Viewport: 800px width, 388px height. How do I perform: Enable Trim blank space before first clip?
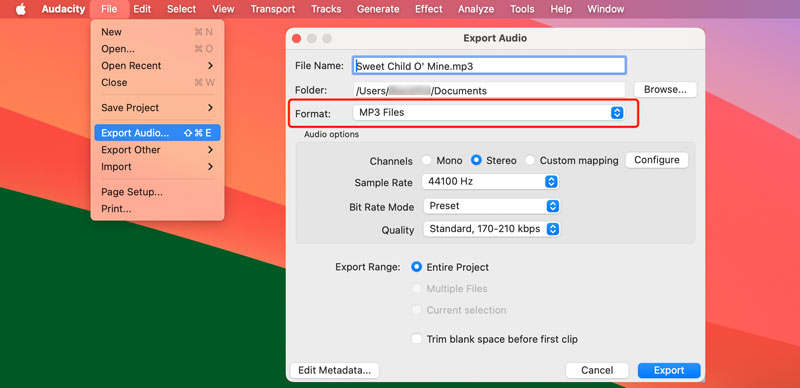pos(417,339)
